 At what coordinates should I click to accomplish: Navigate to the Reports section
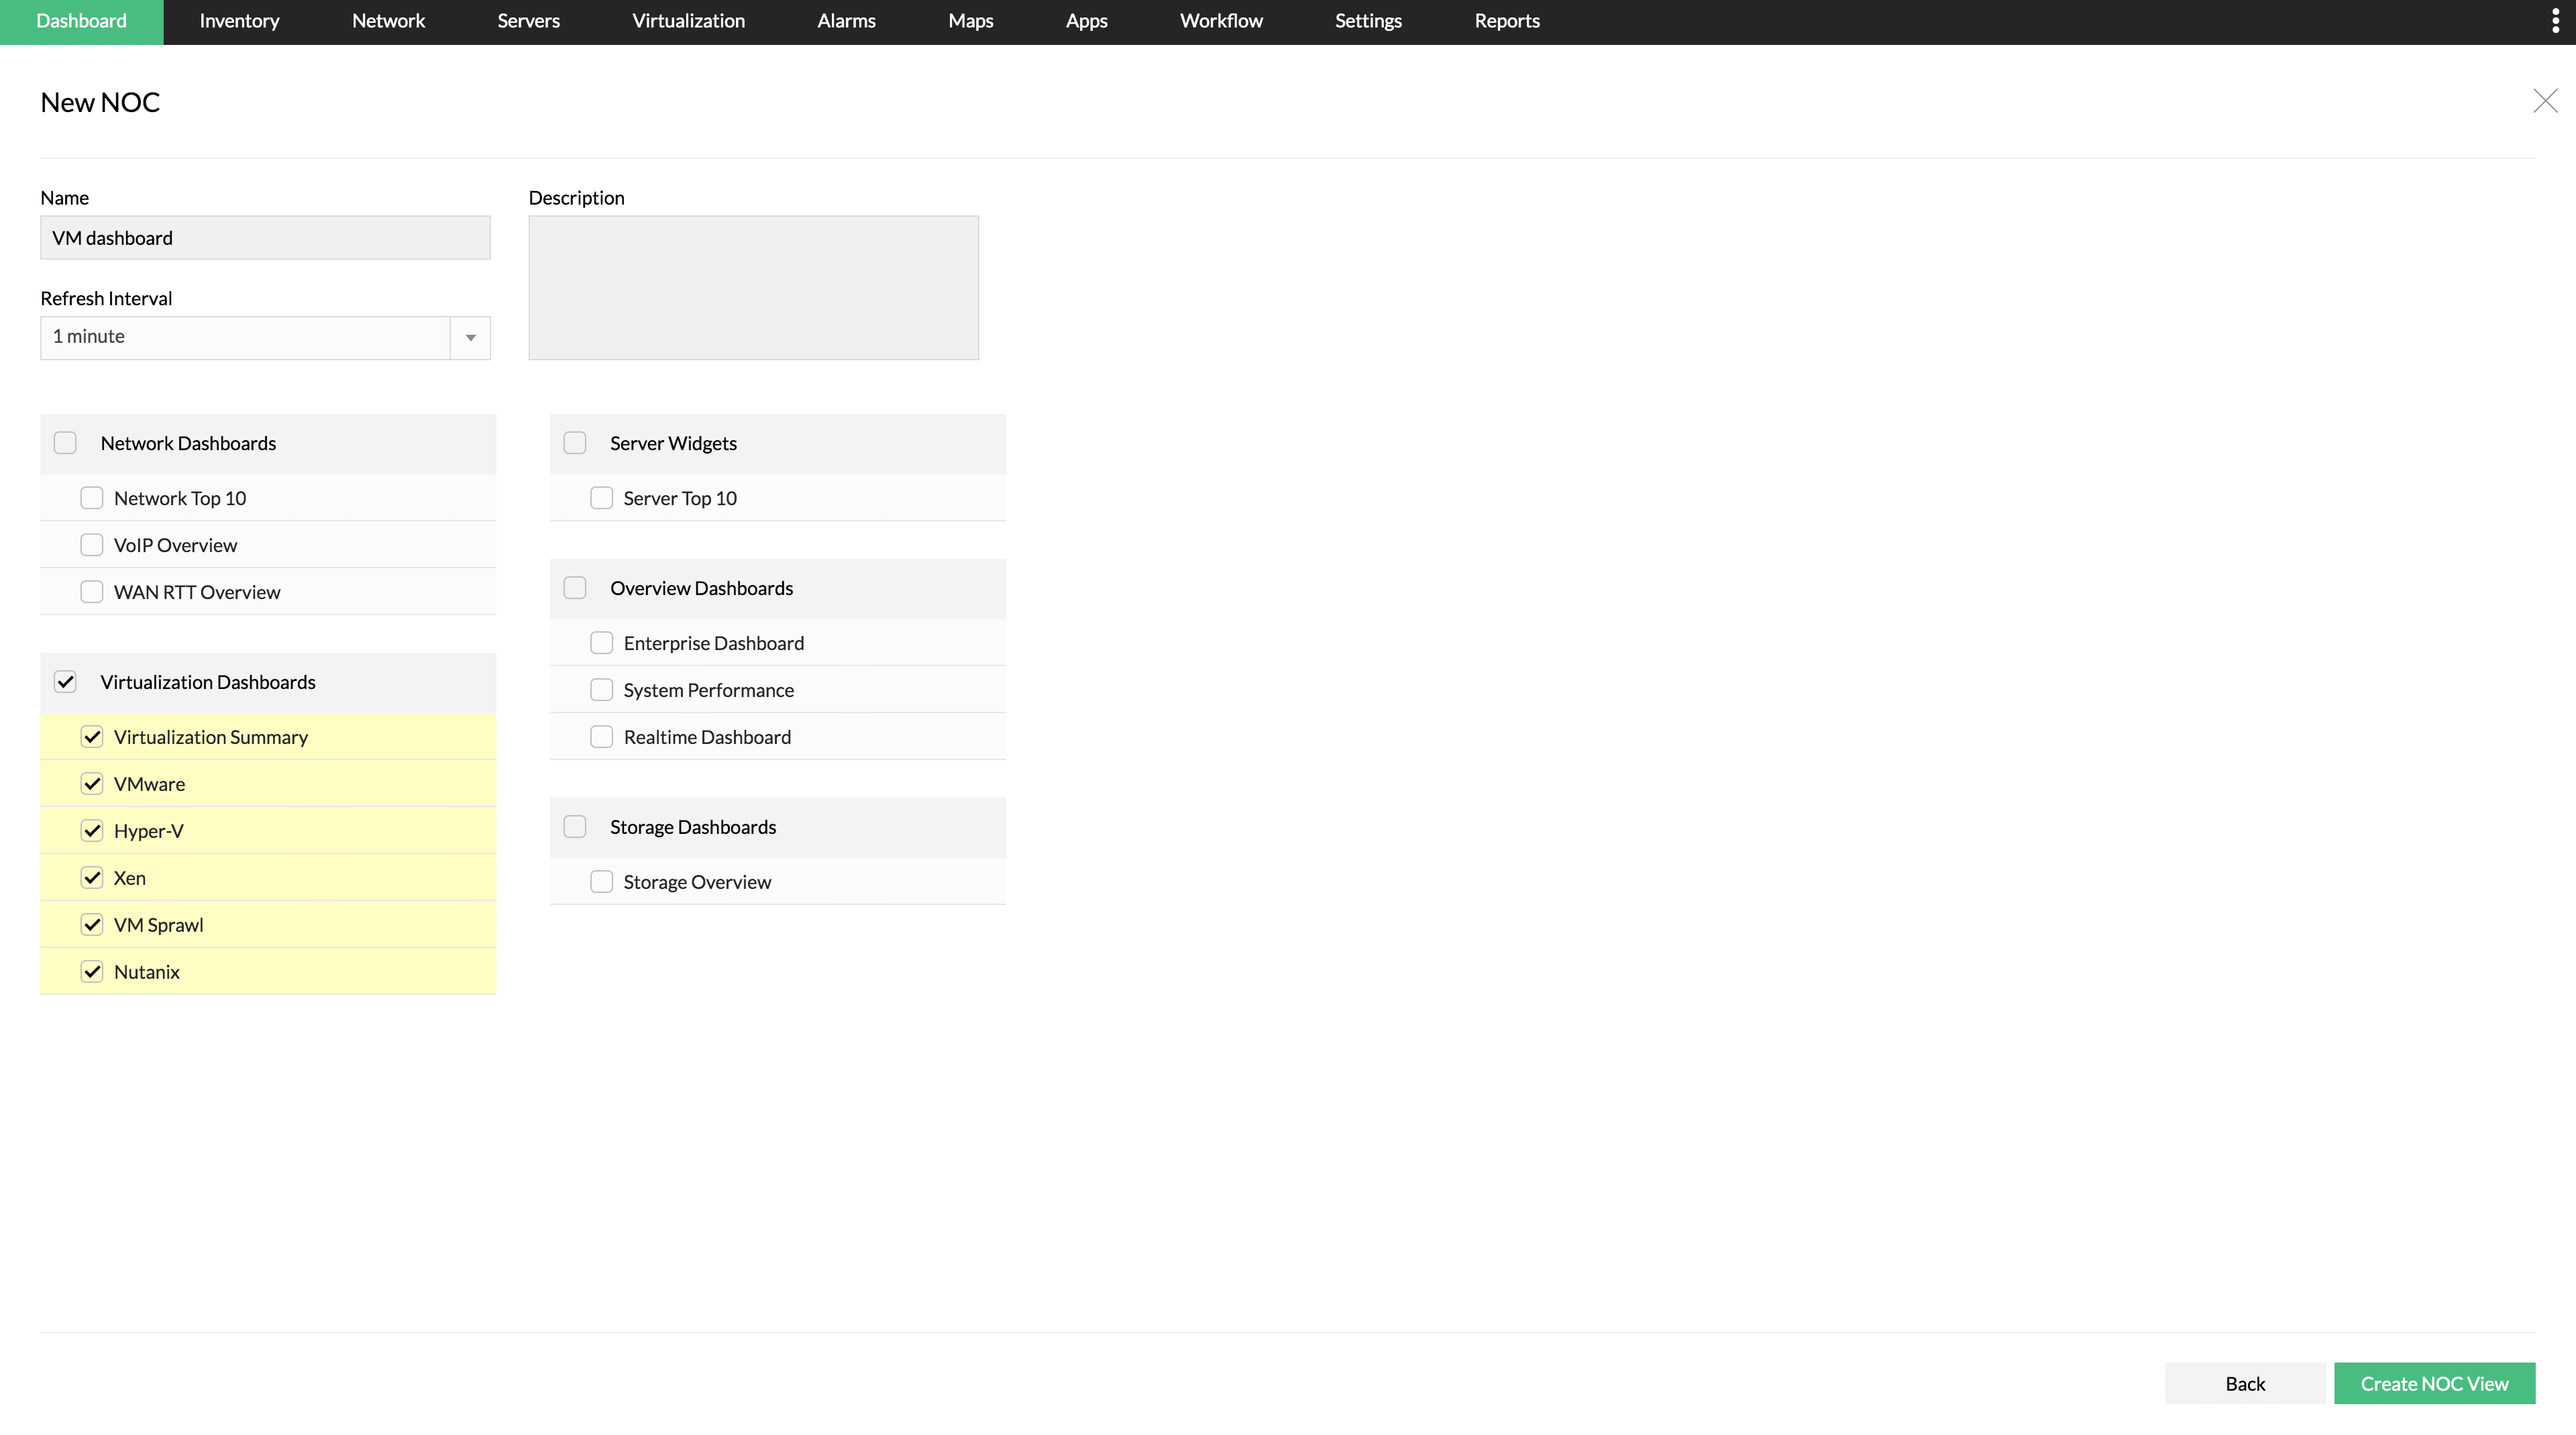1507,21
